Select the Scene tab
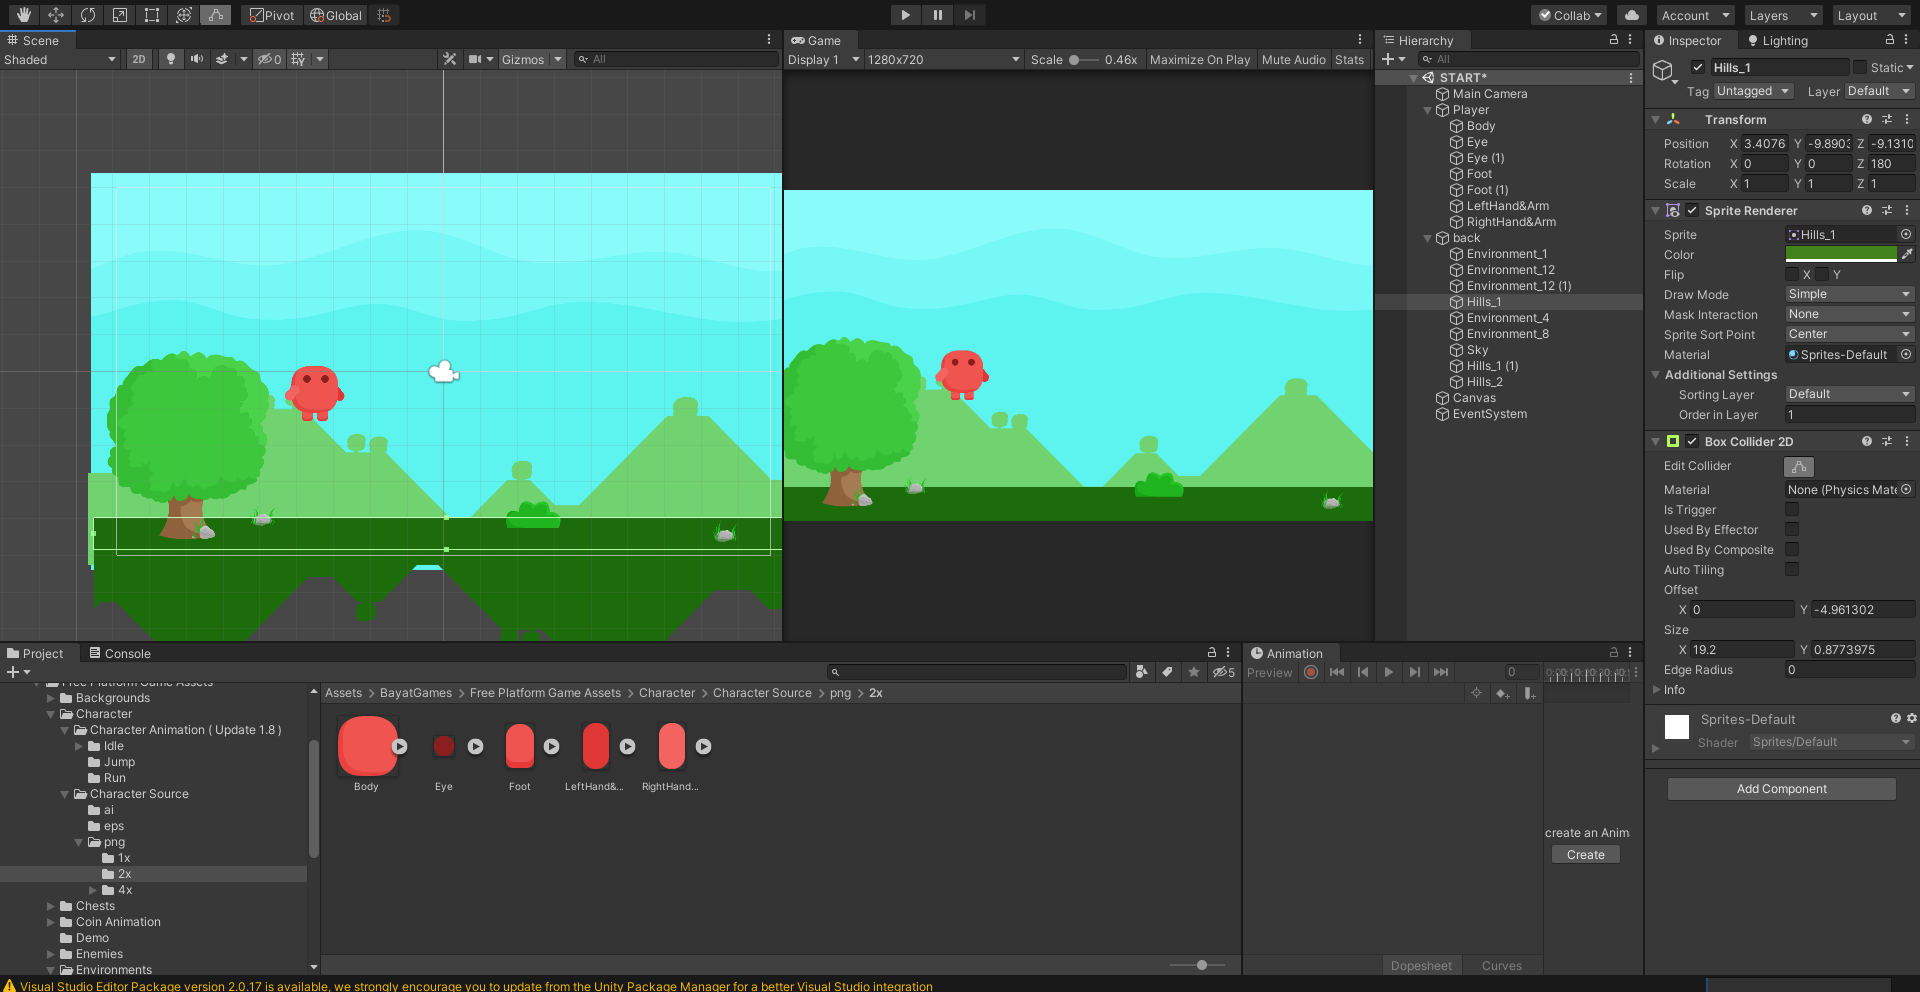The width and height of the screenshot is (1920, 992). tap(34, 40)
